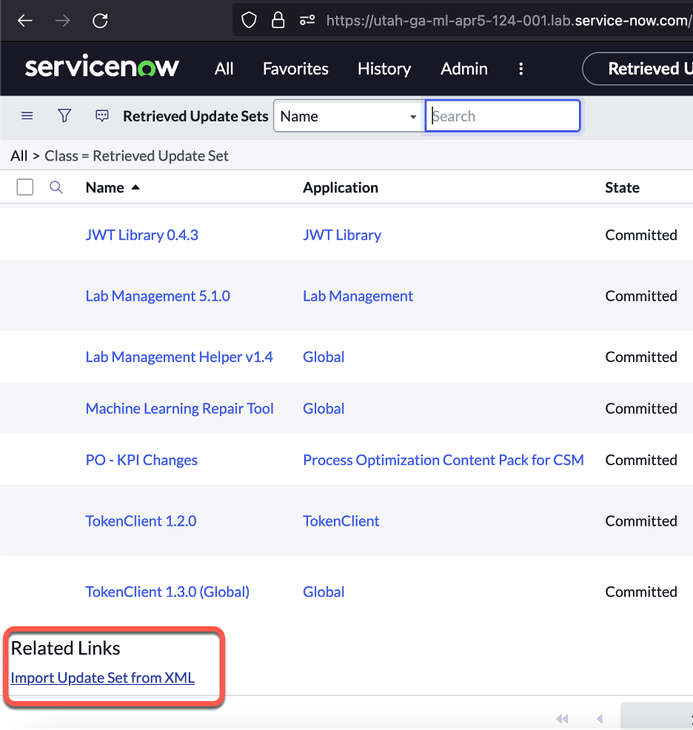Open the Admin menu
This screenshot has height=730, width=693.
[x=464, y=69]
